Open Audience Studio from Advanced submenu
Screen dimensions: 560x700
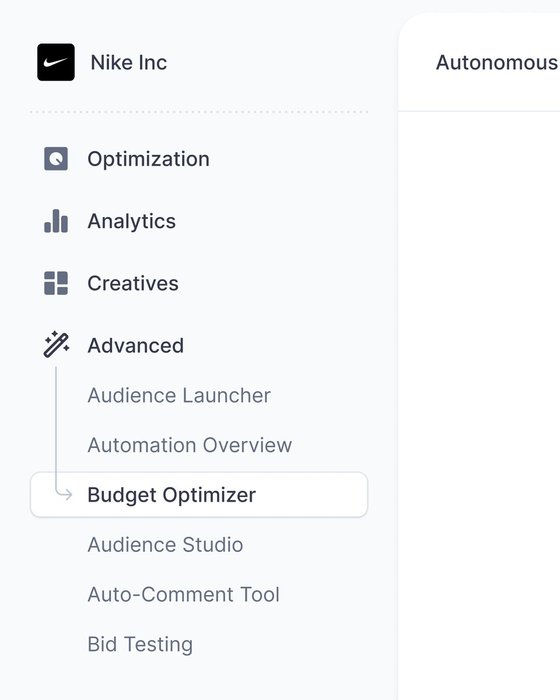pyautogui.click(x=165, y=545)
